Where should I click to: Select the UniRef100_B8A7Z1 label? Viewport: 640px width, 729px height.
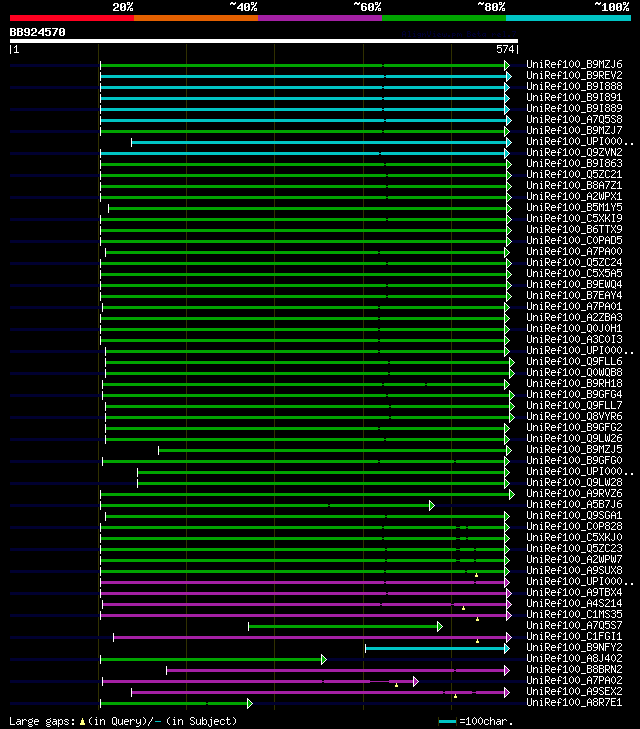(x=574, y=186)
